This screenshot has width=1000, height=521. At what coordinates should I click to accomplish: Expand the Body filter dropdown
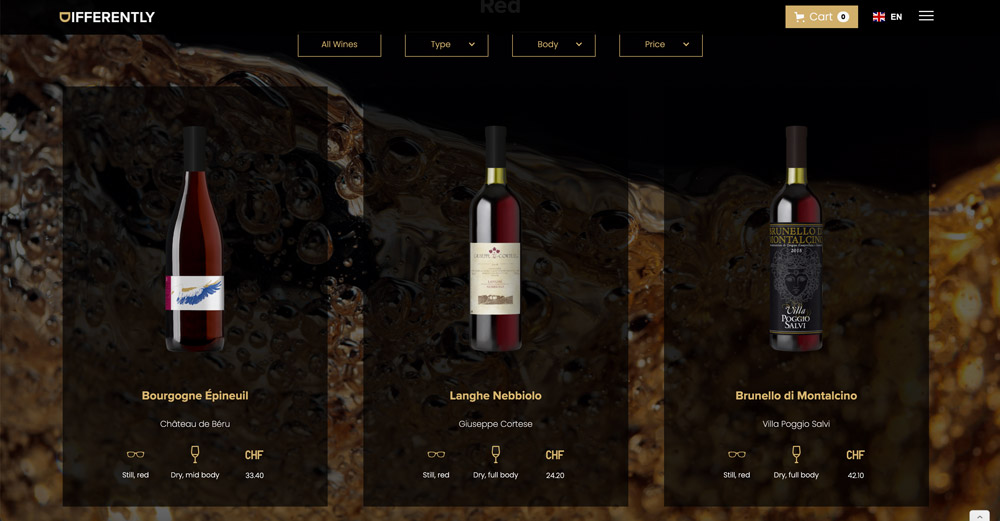(x=554, y=45)
